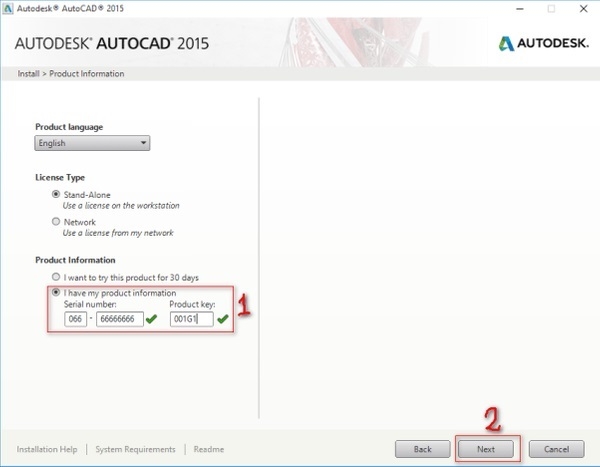The width and height of the screenshot is (600, 467).
Task: Open the Product language dropdown
Action: 92,143
